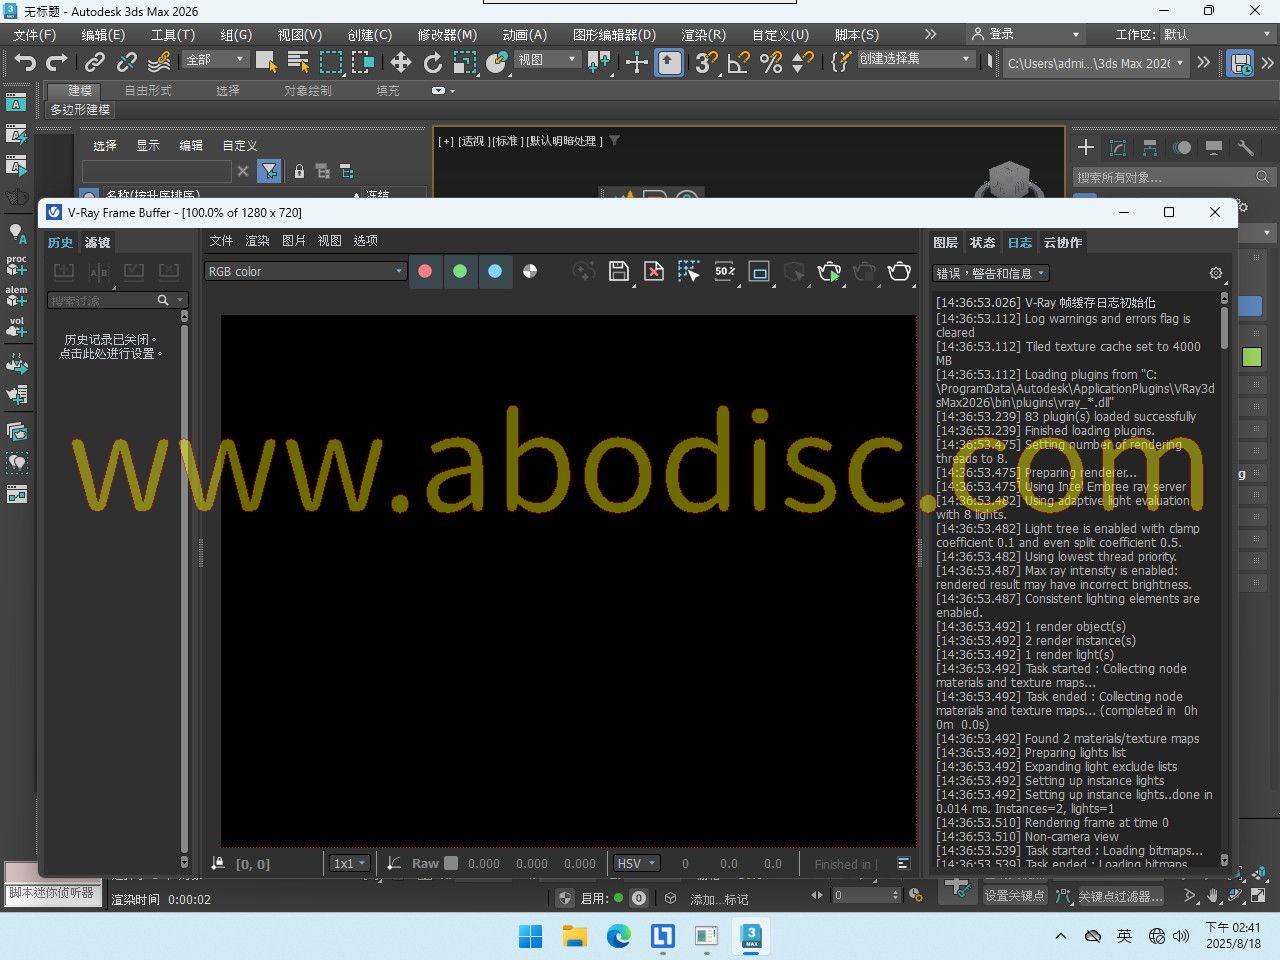The height and width of the screenshot is (960, 1280).
Task: Click the 多边形建模 ribbon button
Action: pos(80,109)
